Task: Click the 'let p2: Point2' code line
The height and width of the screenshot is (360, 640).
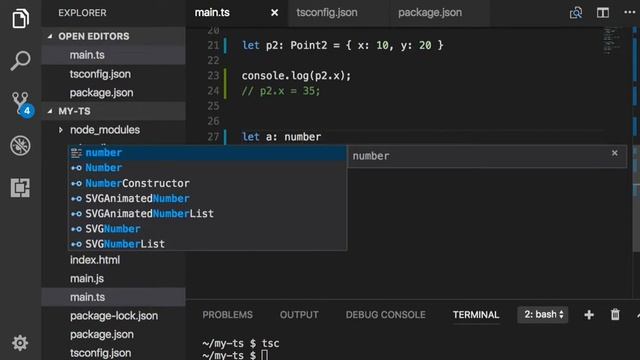Action: [x=342, y=45]
